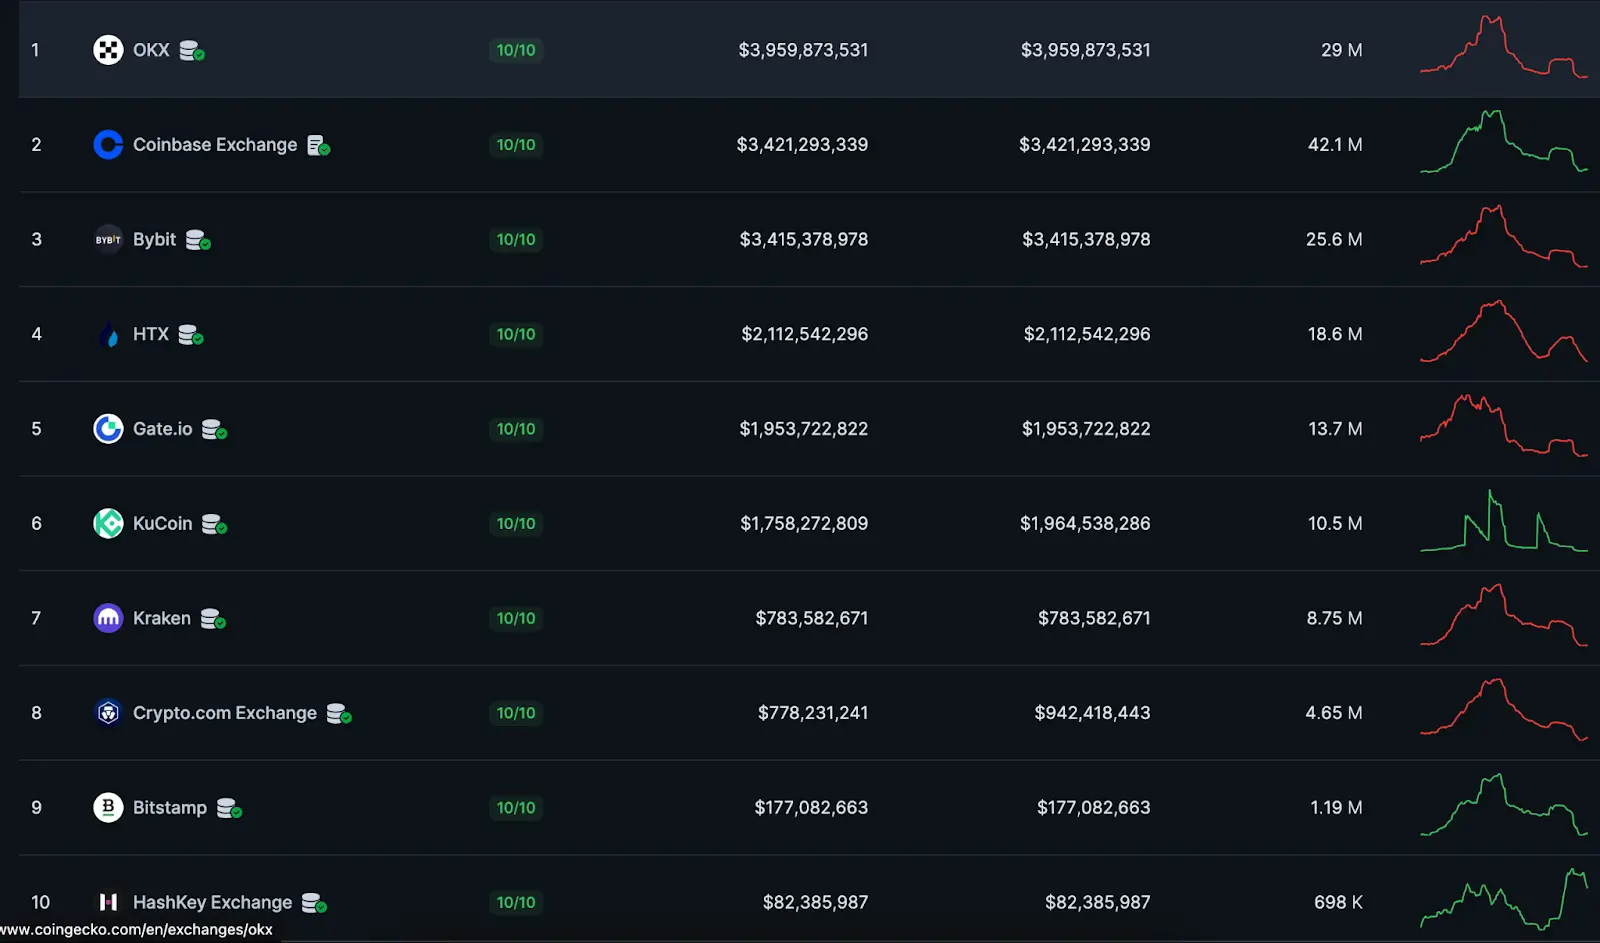Click the HTX flame logo

tap(108, 334)
